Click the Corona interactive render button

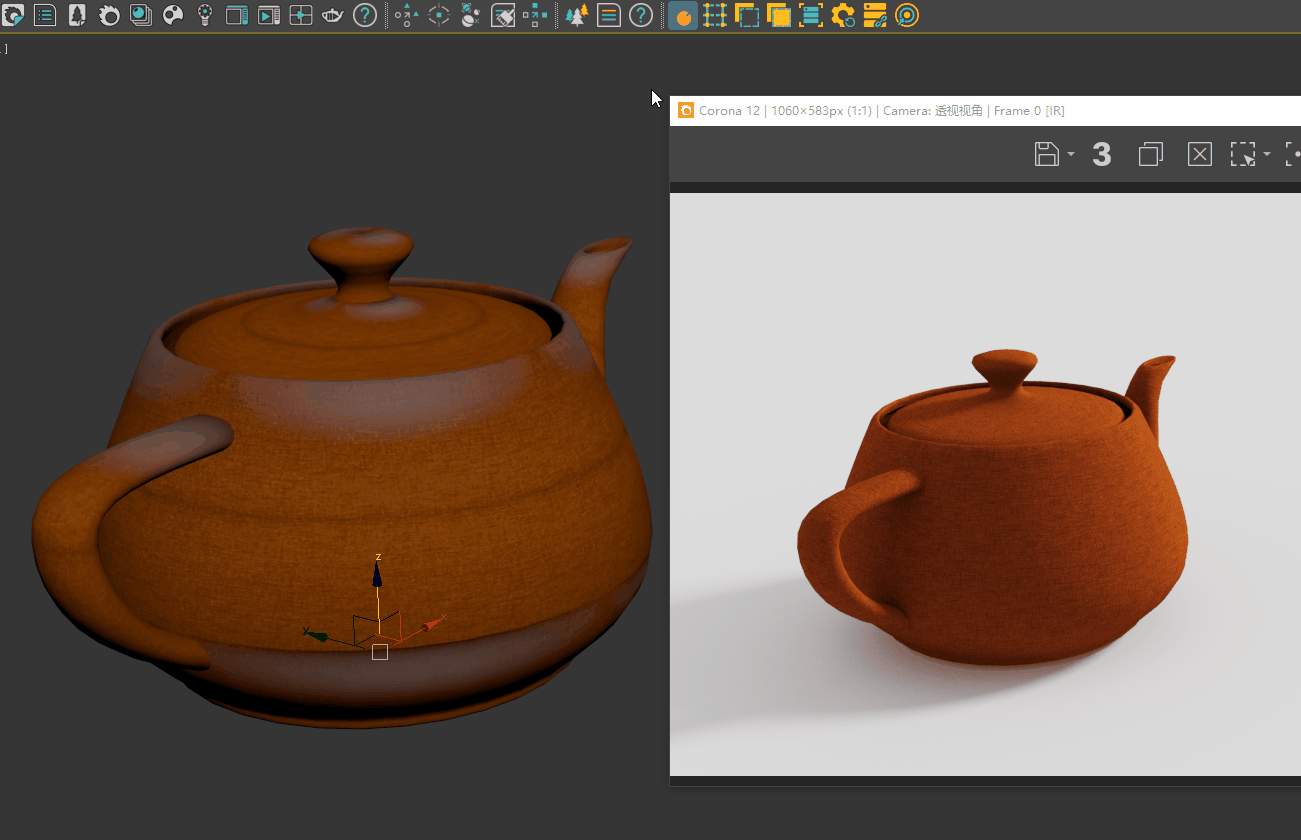(x=683, y=16)
